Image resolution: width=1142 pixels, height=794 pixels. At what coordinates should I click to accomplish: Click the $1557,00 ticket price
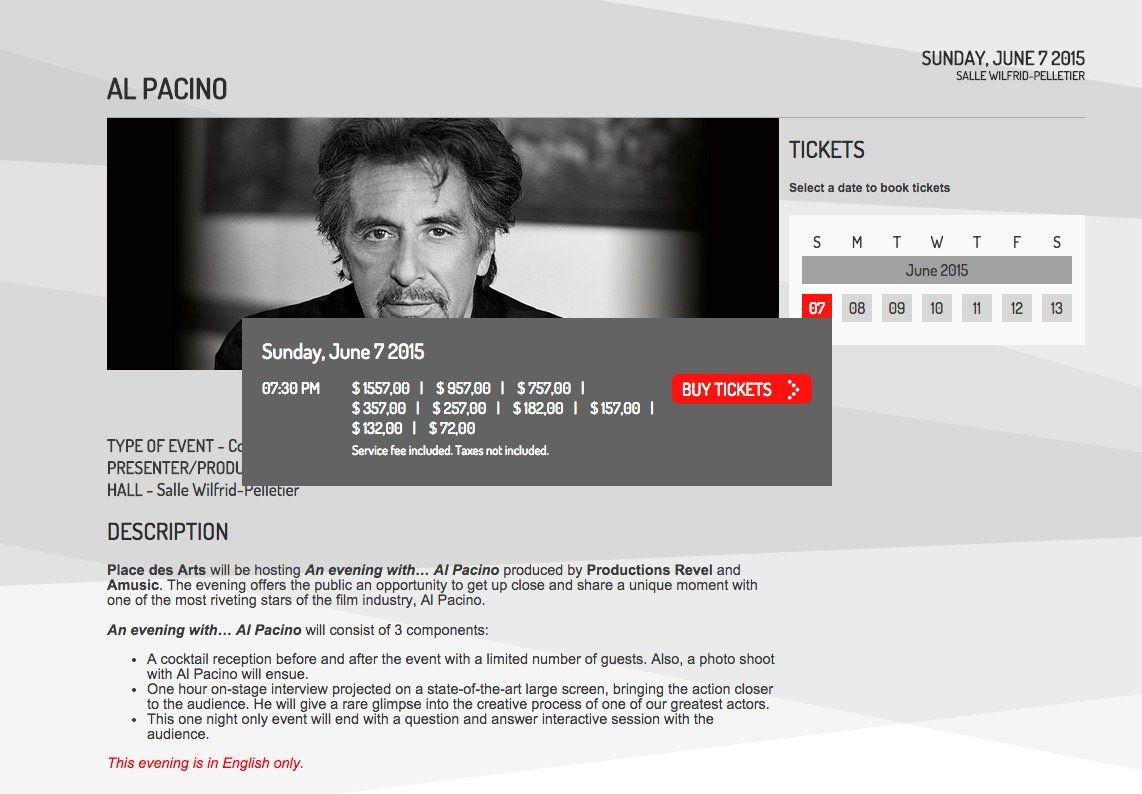tap(381, 388)
